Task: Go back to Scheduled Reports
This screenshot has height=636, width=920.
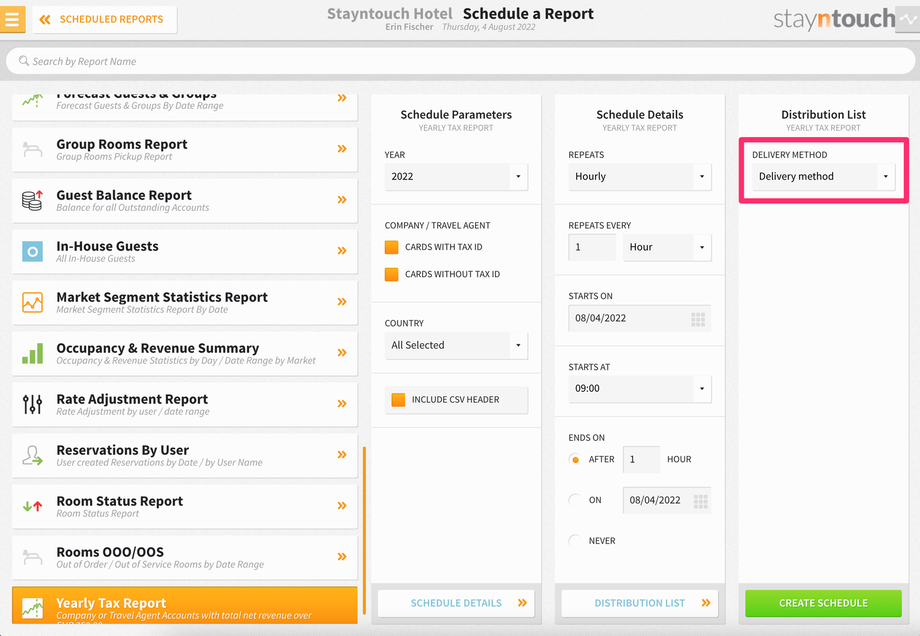Action: pyautogui.click(x=104, y=19)
